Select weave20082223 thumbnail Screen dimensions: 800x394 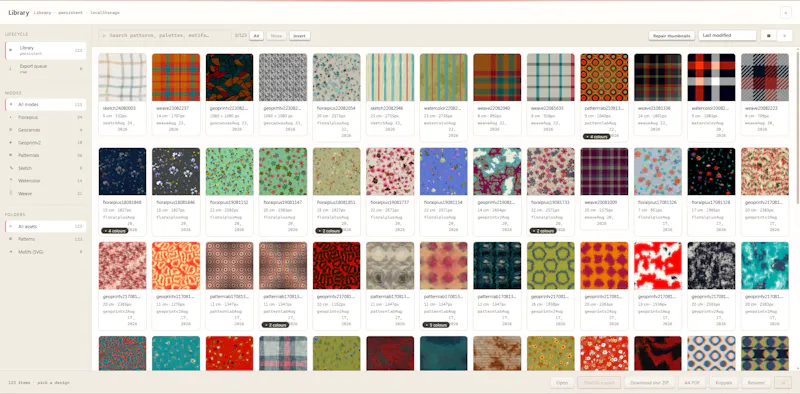pyautogui.click(x=765, y=78)
